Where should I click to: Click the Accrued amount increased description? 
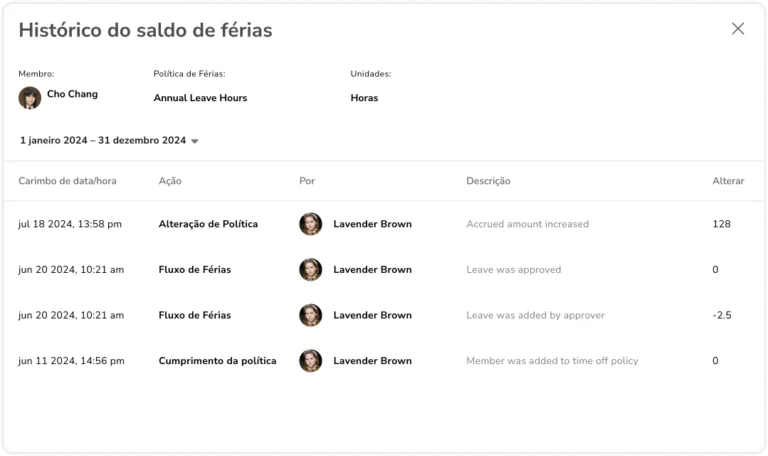tap(528, 224)
